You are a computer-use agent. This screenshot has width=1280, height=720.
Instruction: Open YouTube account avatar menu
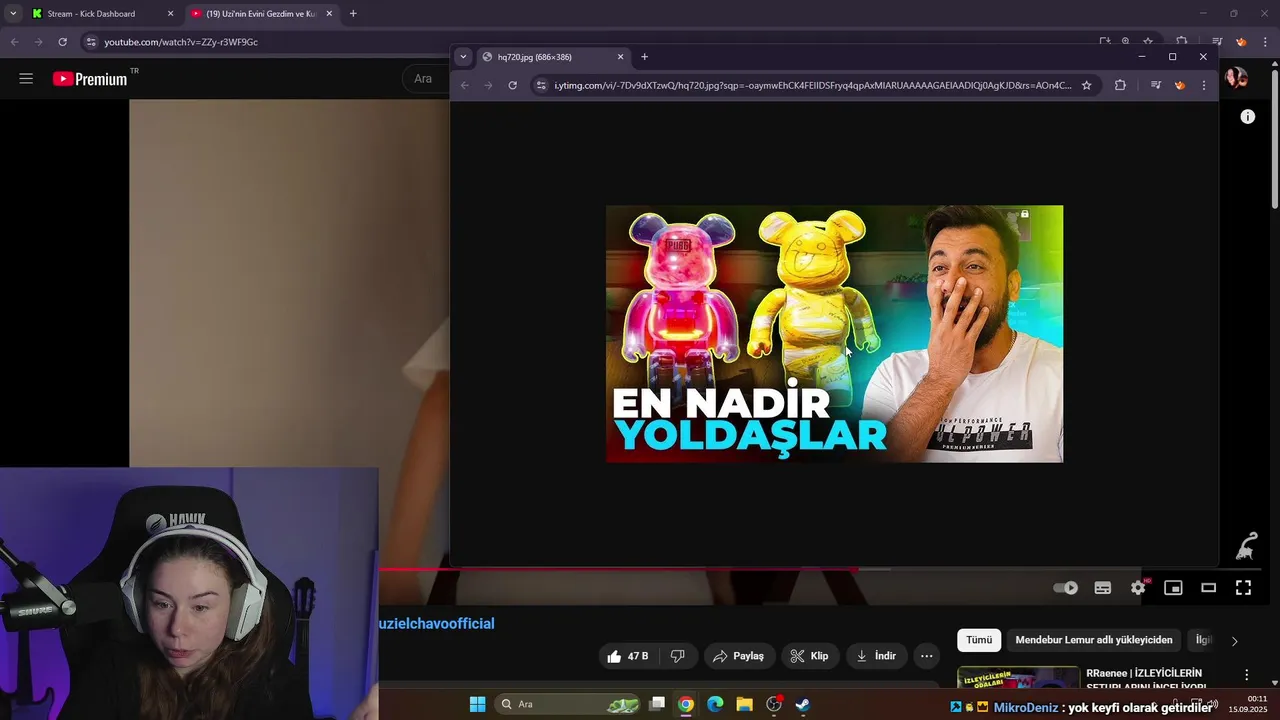[1236, 78]
